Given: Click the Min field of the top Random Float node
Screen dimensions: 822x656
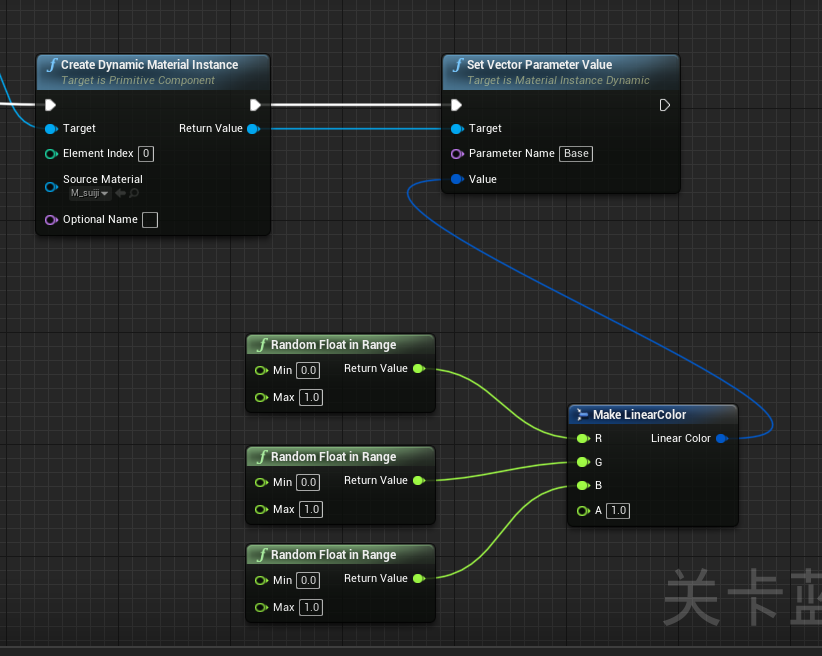Looking at the screenshot, I should point(308,370).
